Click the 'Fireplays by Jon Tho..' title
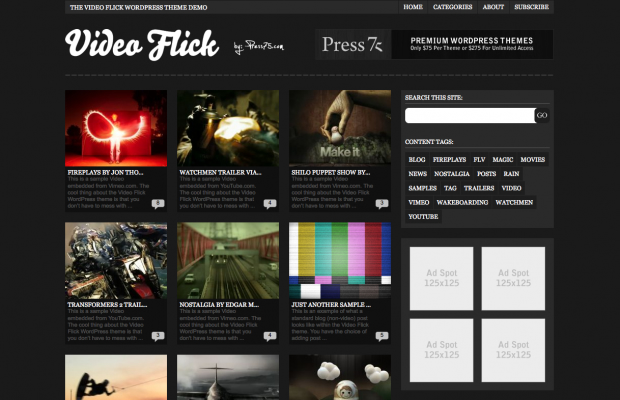The image size is (620, 400). click(x=106, y=173)
